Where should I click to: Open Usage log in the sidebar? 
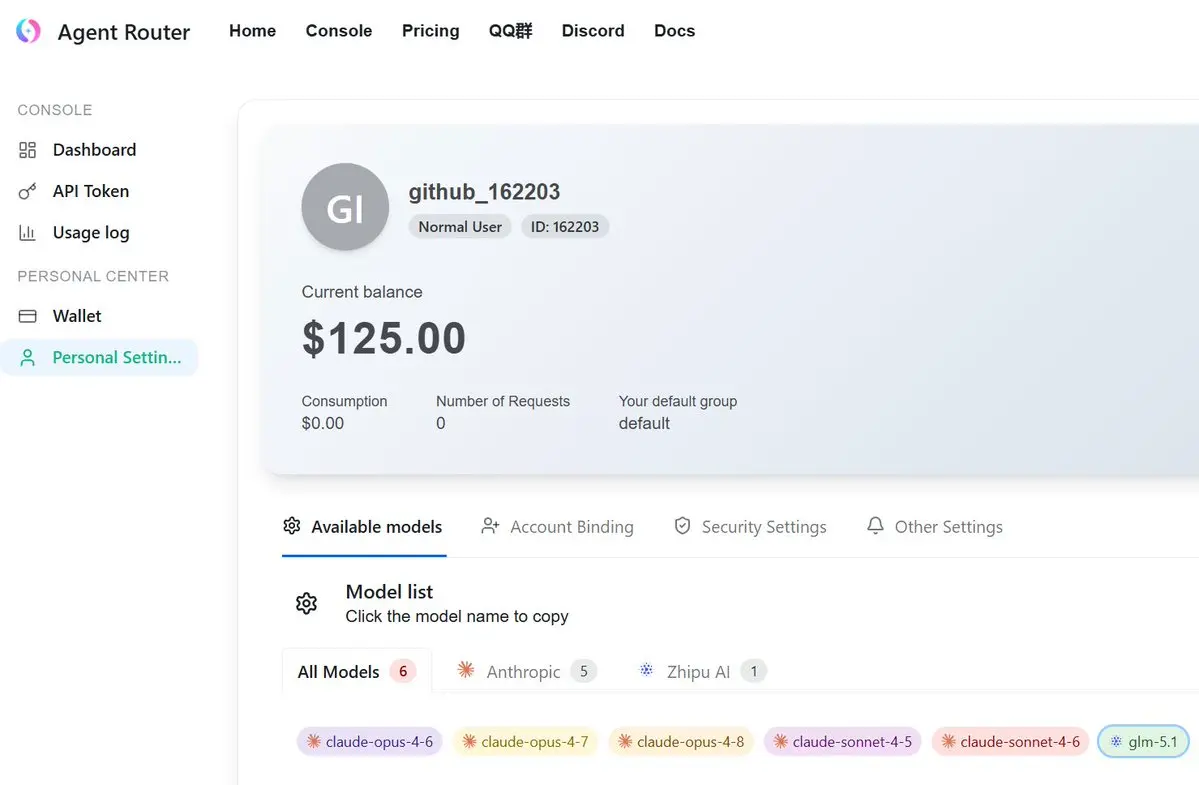(x=99, y=232)
